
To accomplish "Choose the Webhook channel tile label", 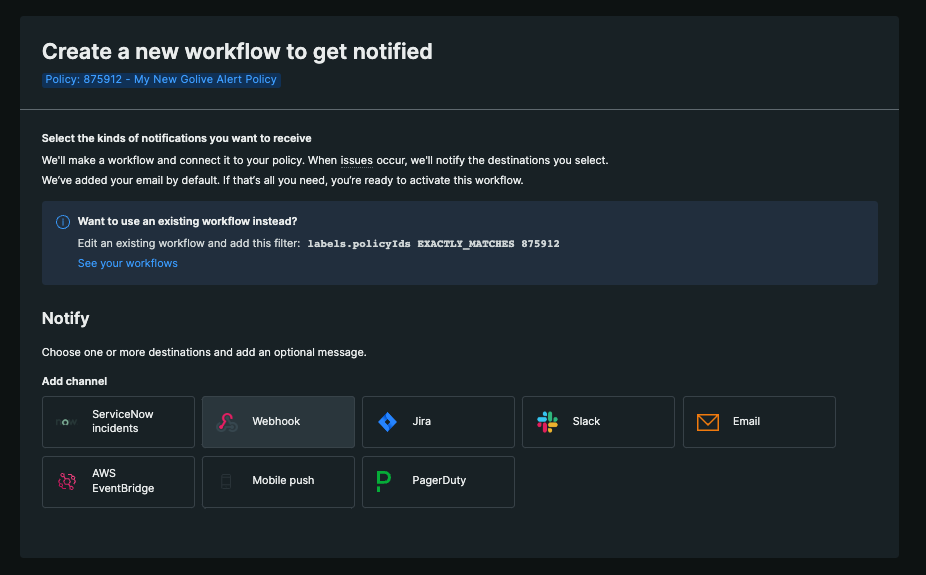I will point(276,422).
